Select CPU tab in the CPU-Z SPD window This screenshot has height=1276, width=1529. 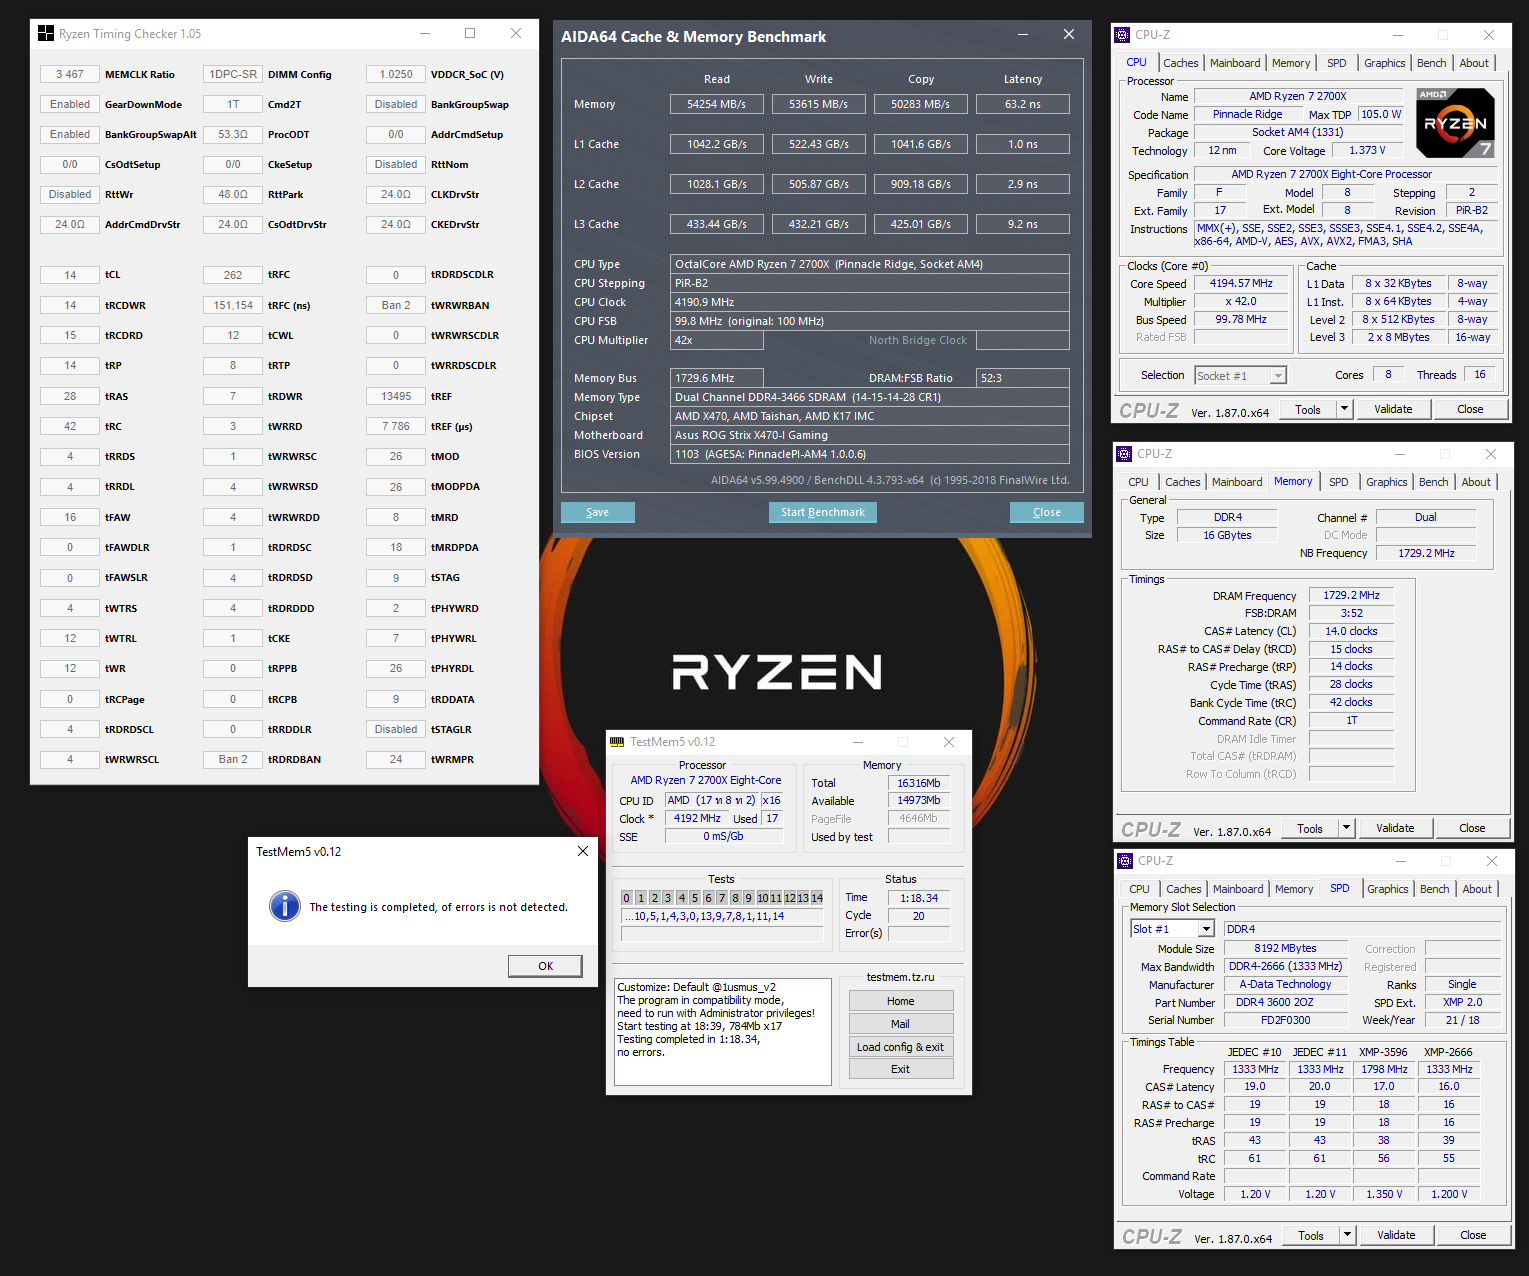[x=1139, y=889]
